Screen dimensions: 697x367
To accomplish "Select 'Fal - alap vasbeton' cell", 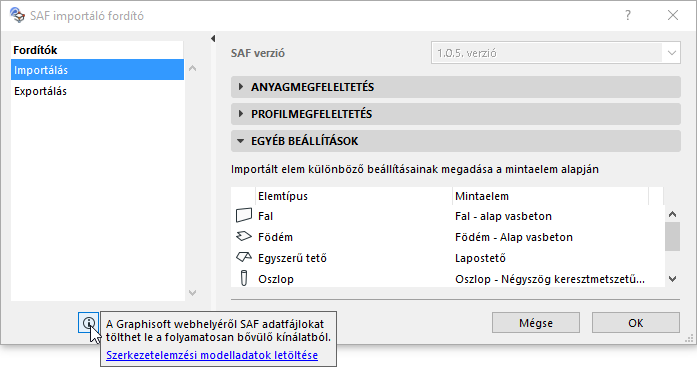I will point(503,216).
